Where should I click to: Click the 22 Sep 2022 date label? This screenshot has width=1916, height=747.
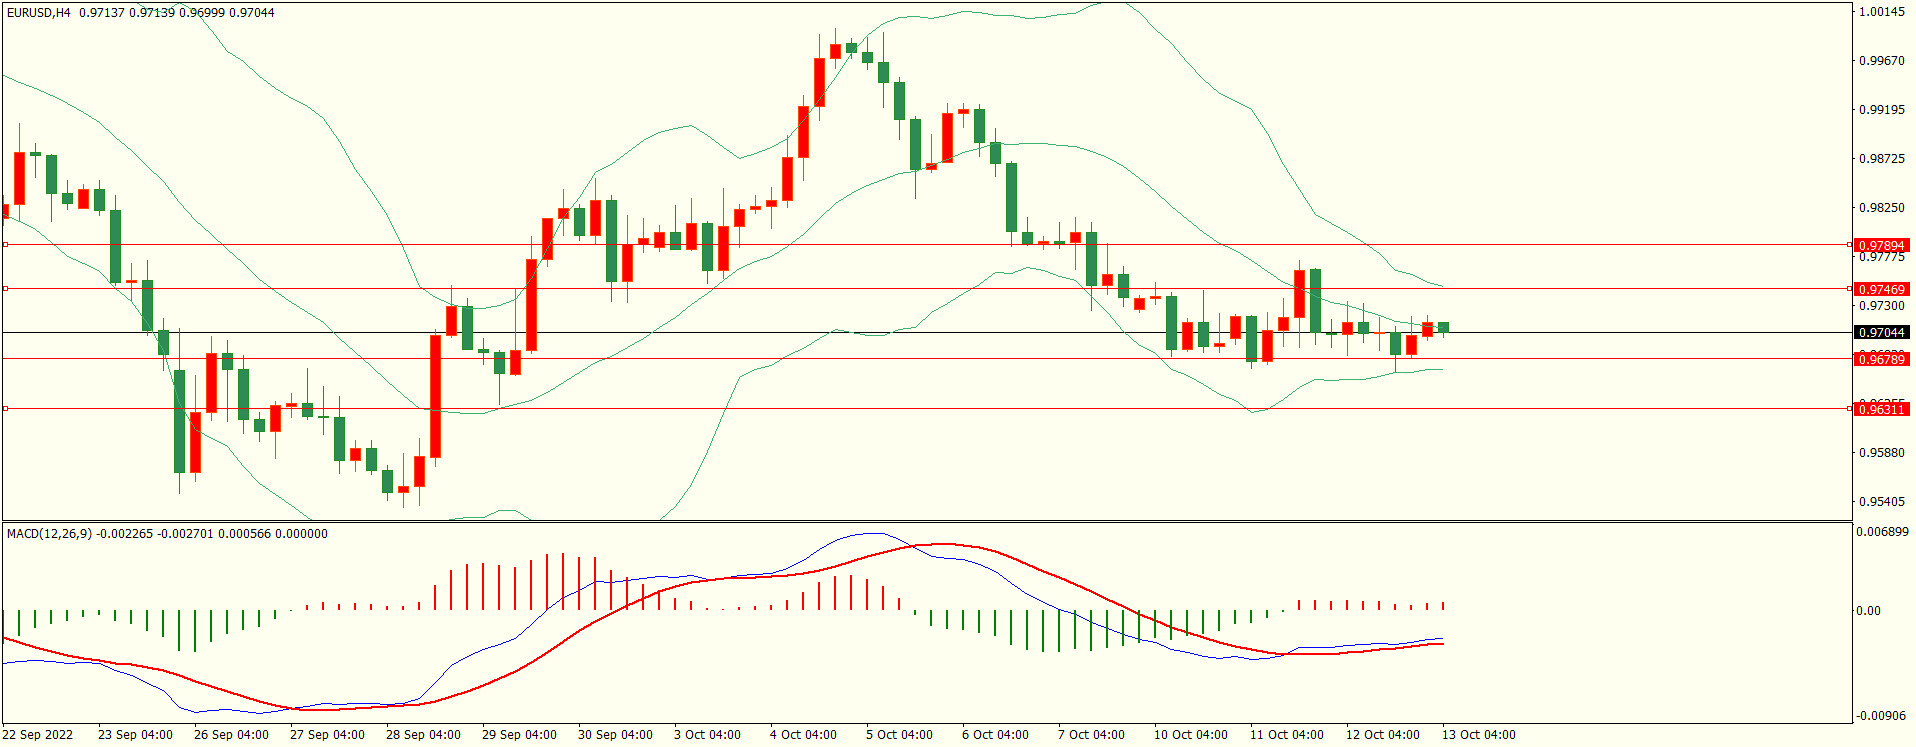38,735
